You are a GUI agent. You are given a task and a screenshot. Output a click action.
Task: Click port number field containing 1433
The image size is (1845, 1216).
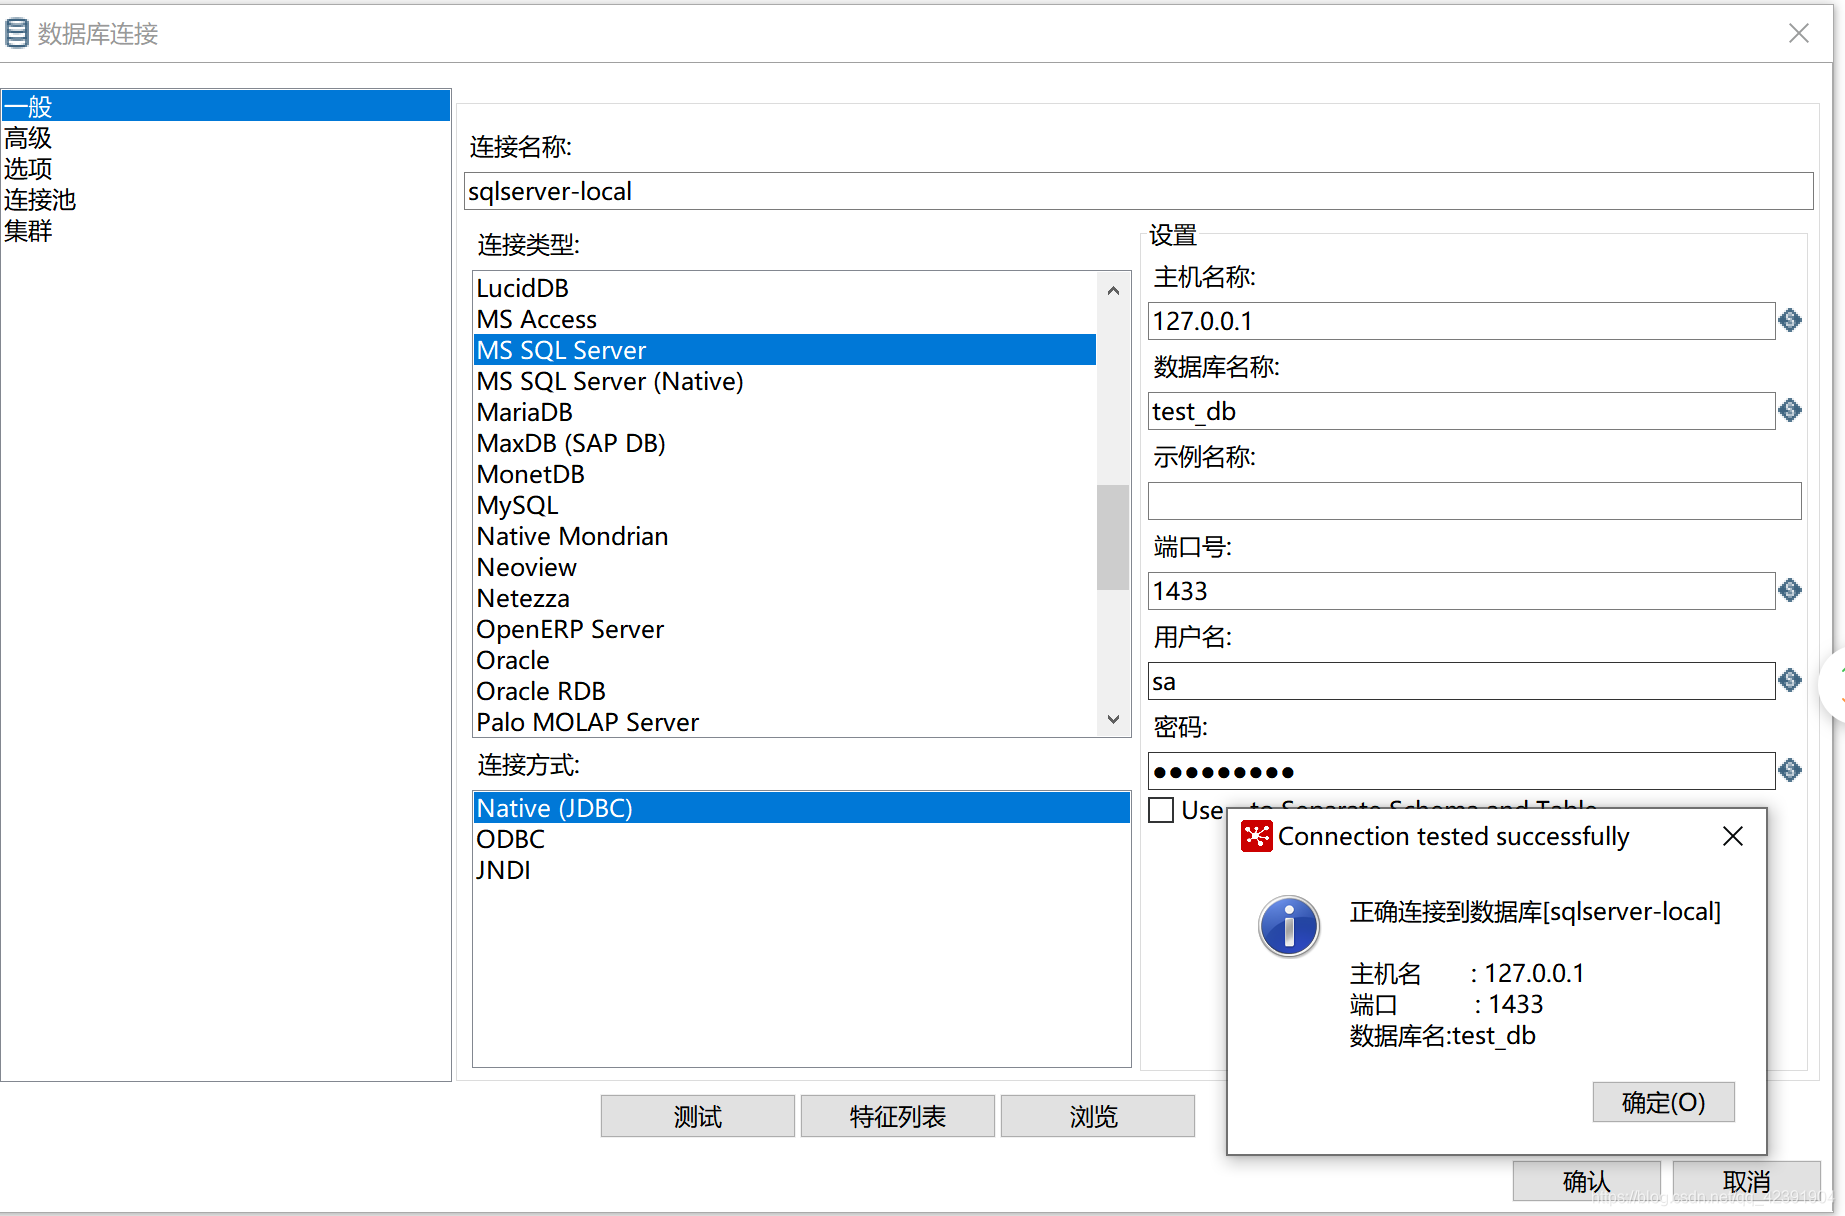(1462, 591)
